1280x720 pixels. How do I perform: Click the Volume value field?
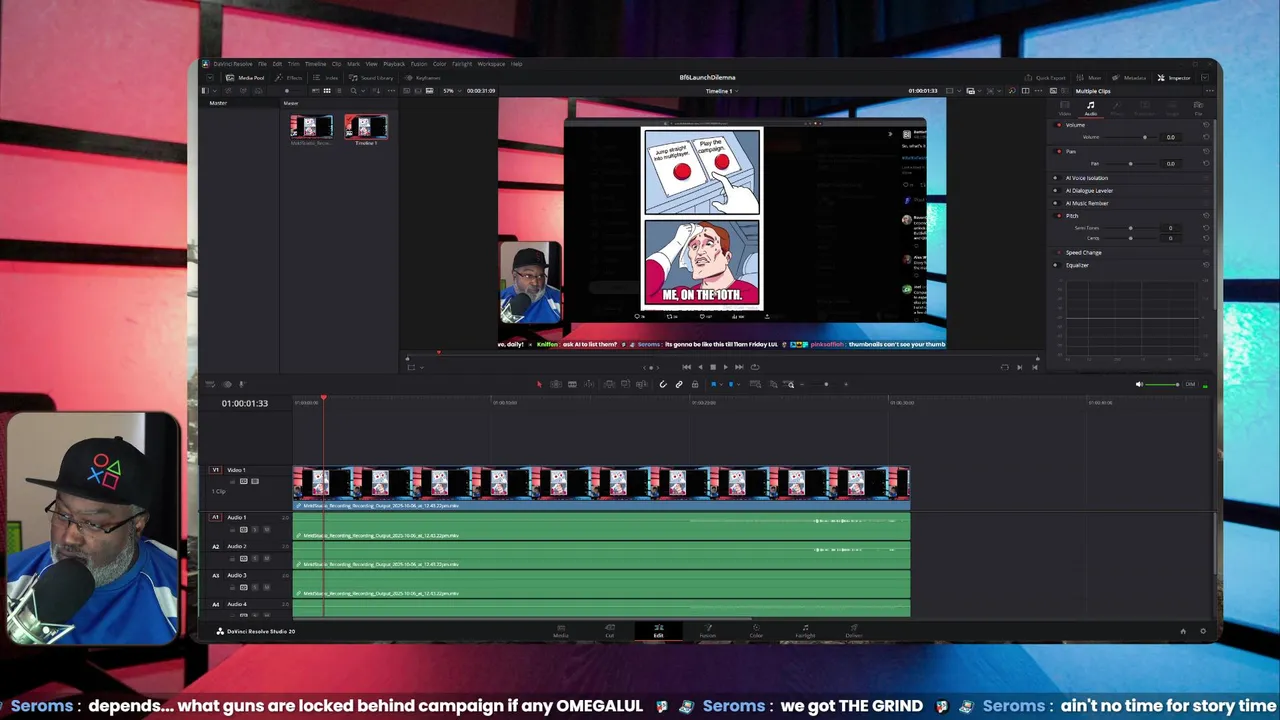(x=1170, y=137)
